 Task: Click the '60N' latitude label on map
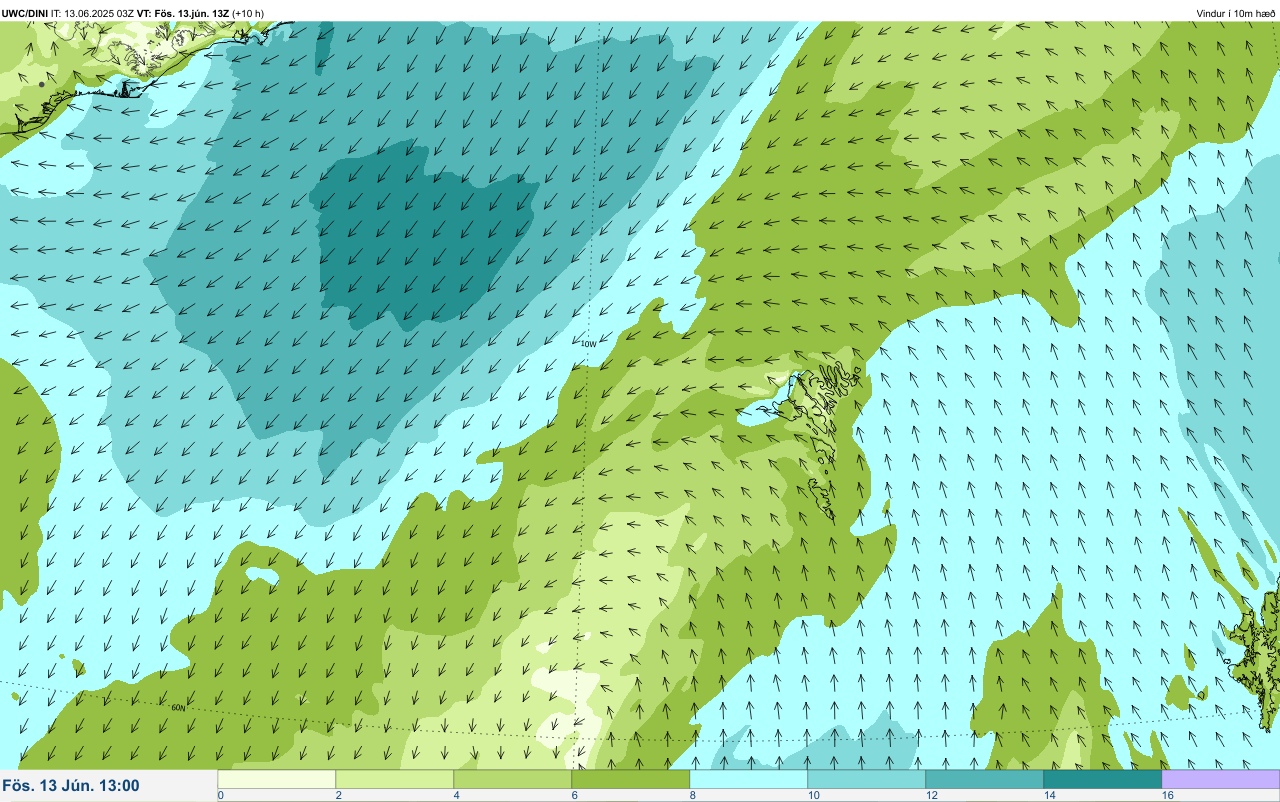(178, 708)
